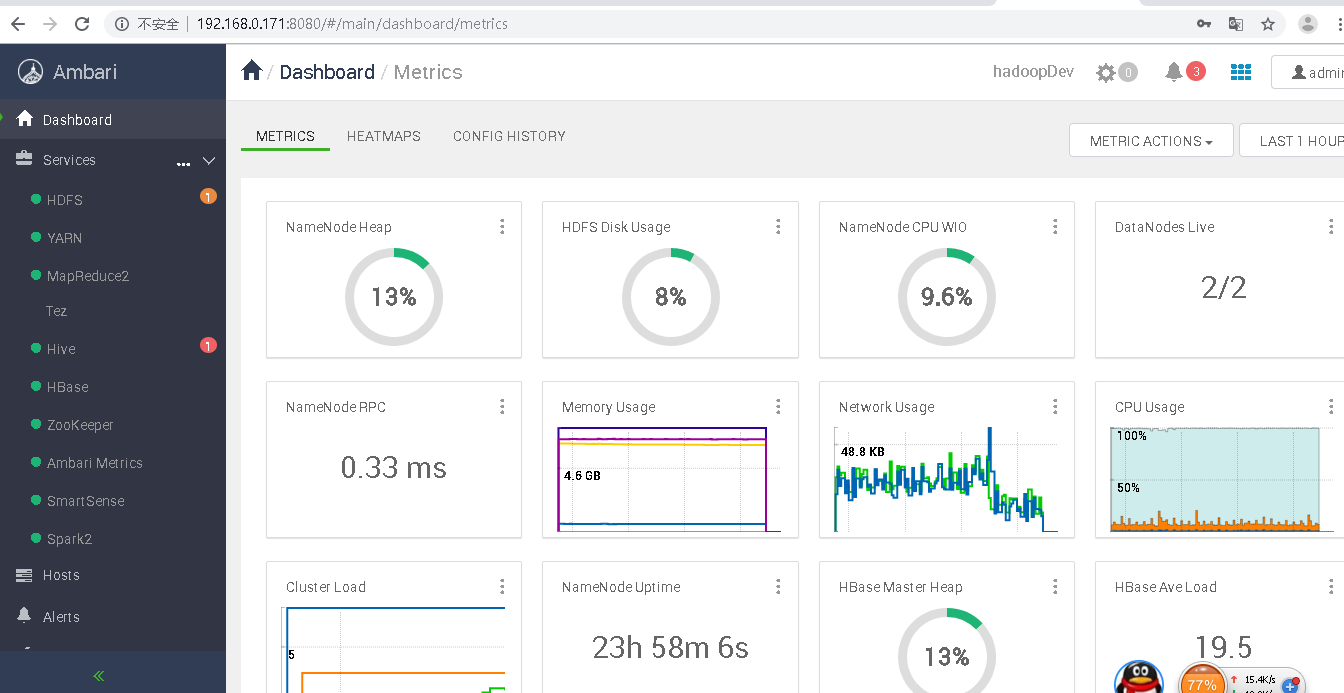Switch to the HEATMAPS tab
This screenshot has height=693, width=1344.
pyautogui.click(x=384, y=136)
